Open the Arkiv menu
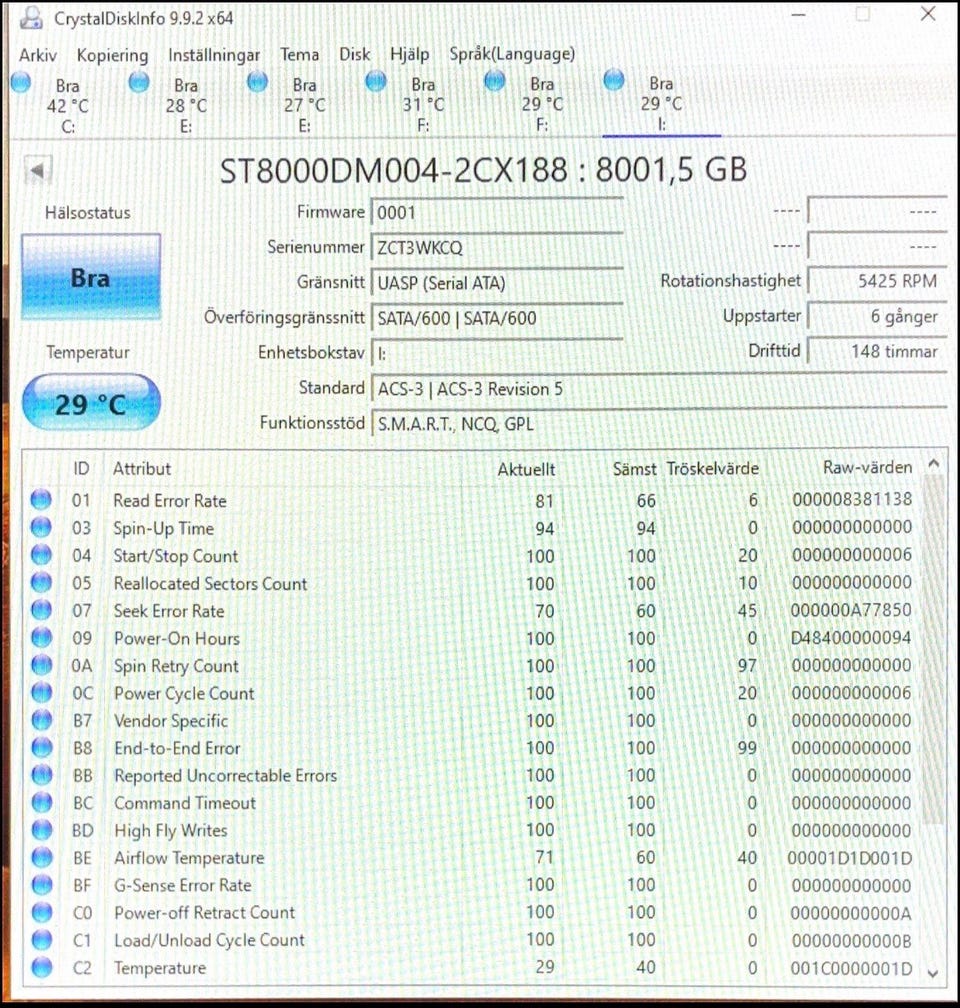 point(37,55)
